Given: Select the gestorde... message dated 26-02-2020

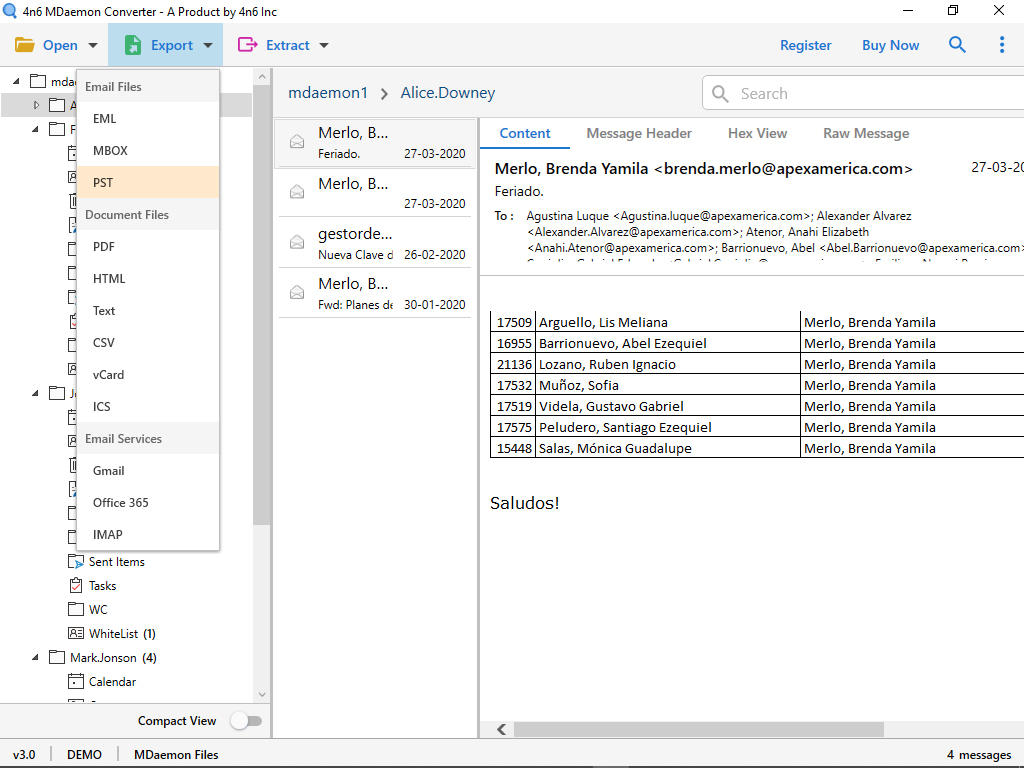Looking at the screenshot, I should pos(375,243).
